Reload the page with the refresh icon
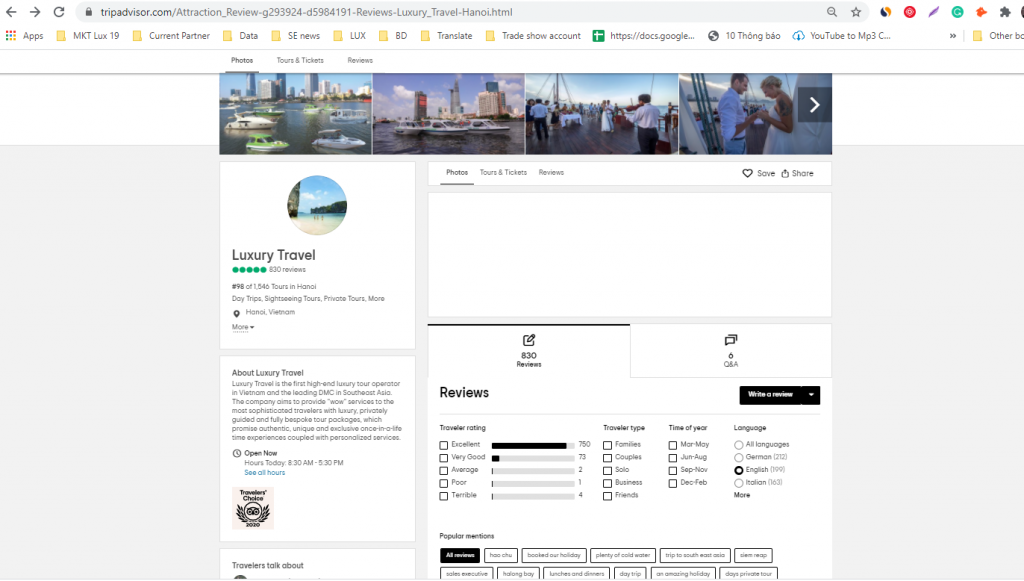This screenshot has height=581, width=1024. 59,12
